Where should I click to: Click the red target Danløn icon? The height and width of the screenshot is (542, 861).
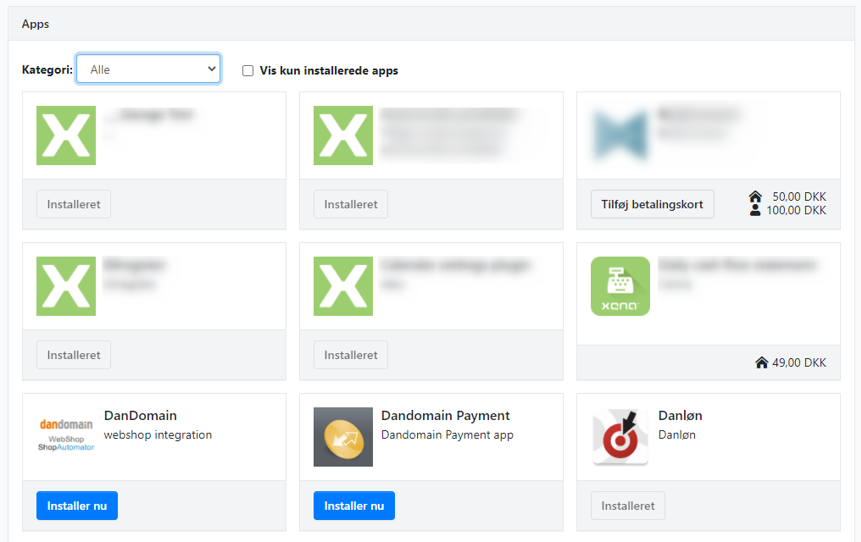pos(620,436)
